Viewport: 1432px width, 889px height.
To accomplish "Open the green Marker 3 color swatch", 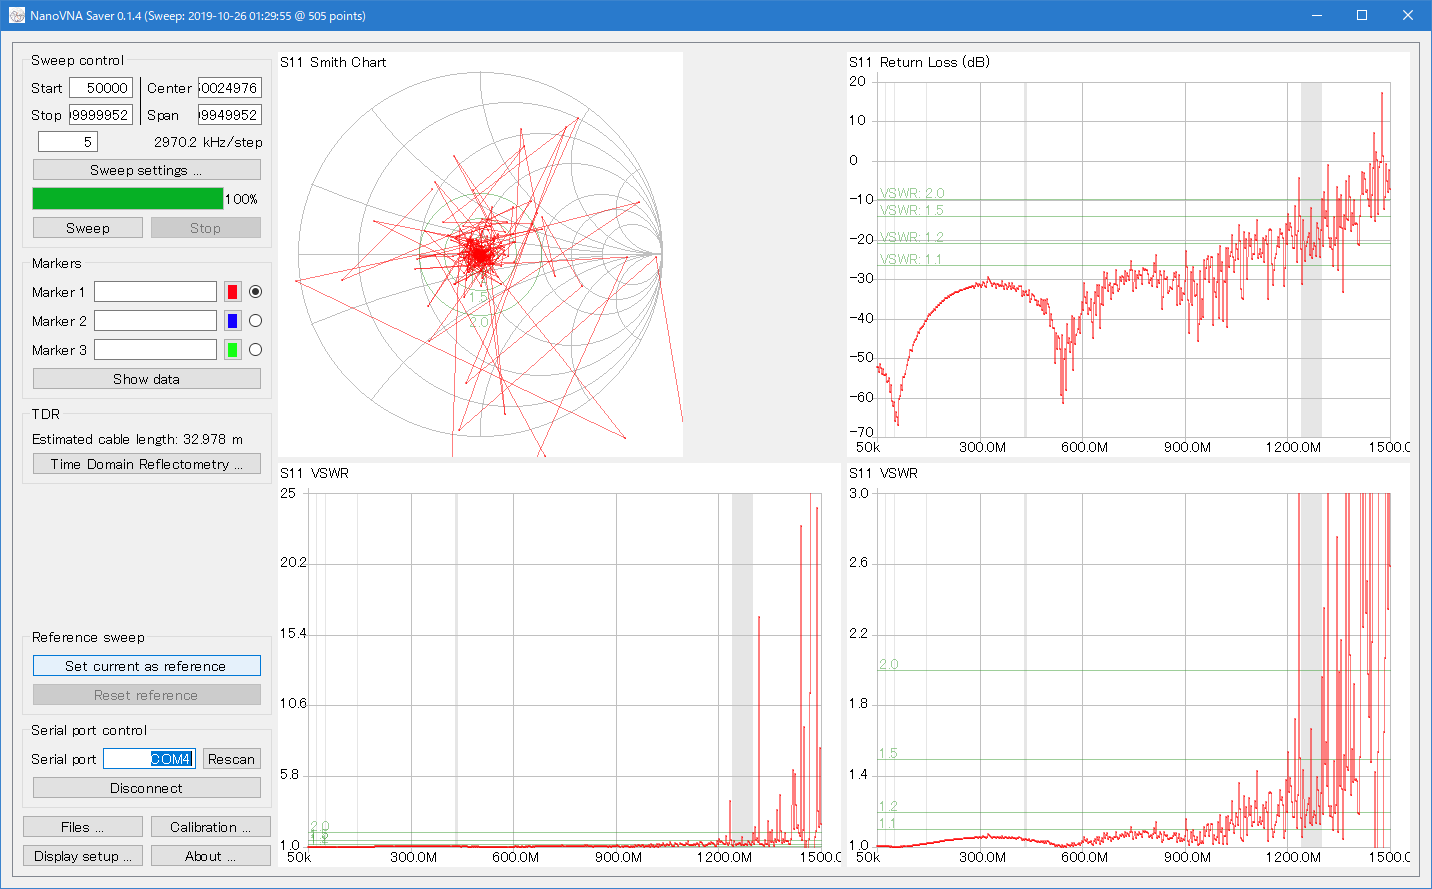I will [232, 350].
